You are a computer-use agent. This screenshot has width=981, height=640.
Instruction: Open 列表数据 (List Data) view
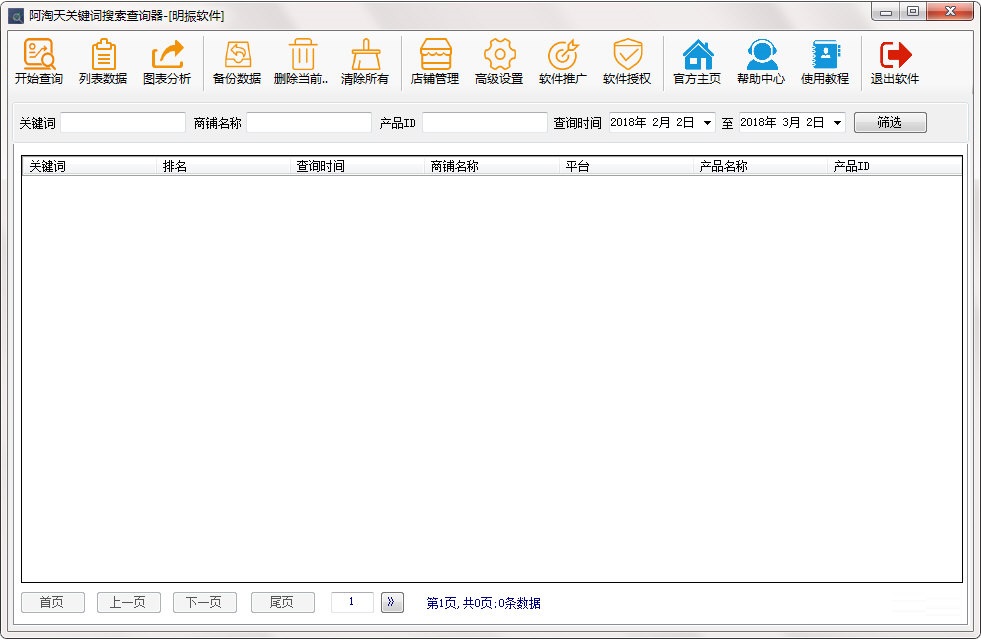pyautogui.click(x=103, y=62)
